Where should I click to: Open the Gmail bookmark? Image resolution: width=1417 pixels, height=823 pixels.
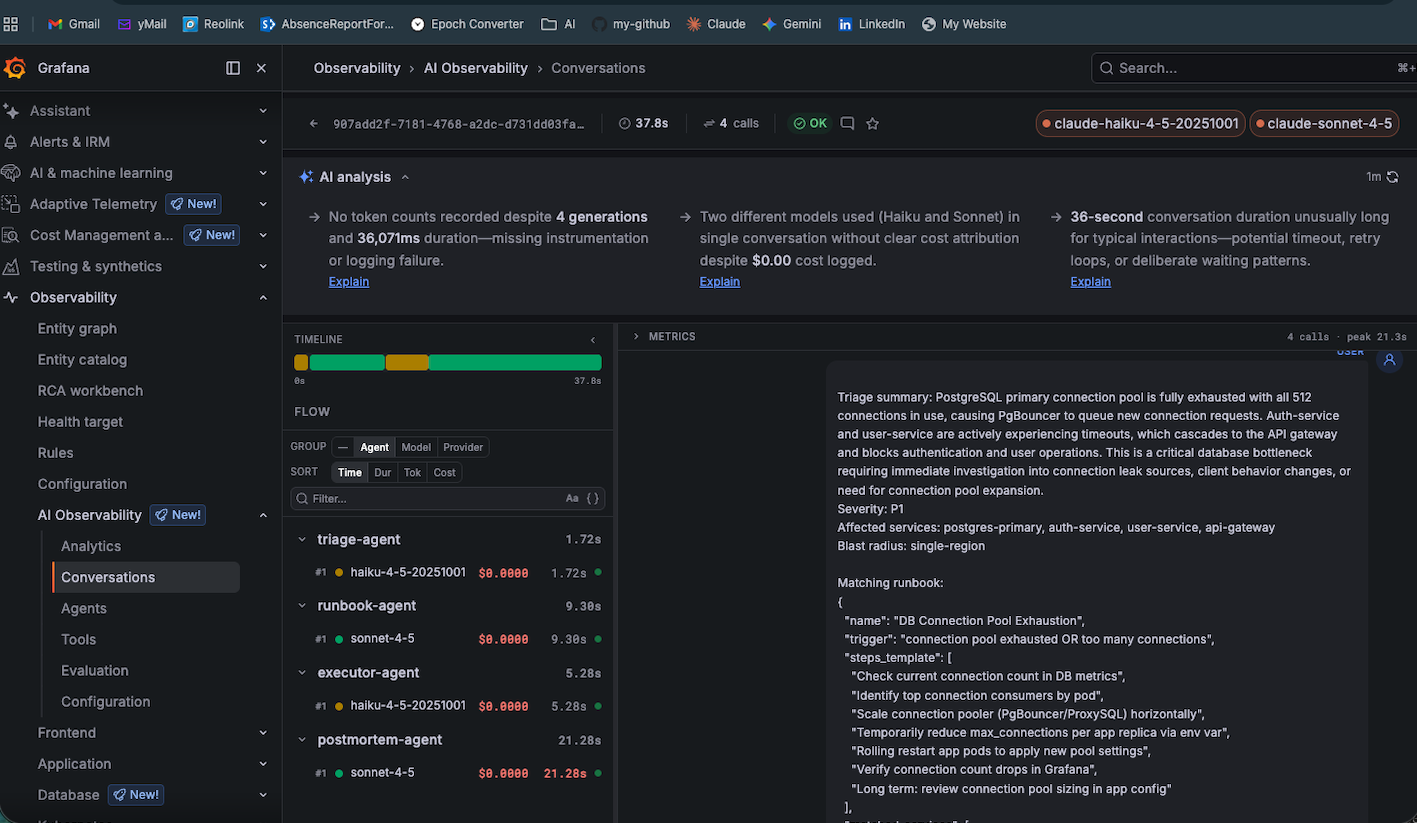click(74, 24)
